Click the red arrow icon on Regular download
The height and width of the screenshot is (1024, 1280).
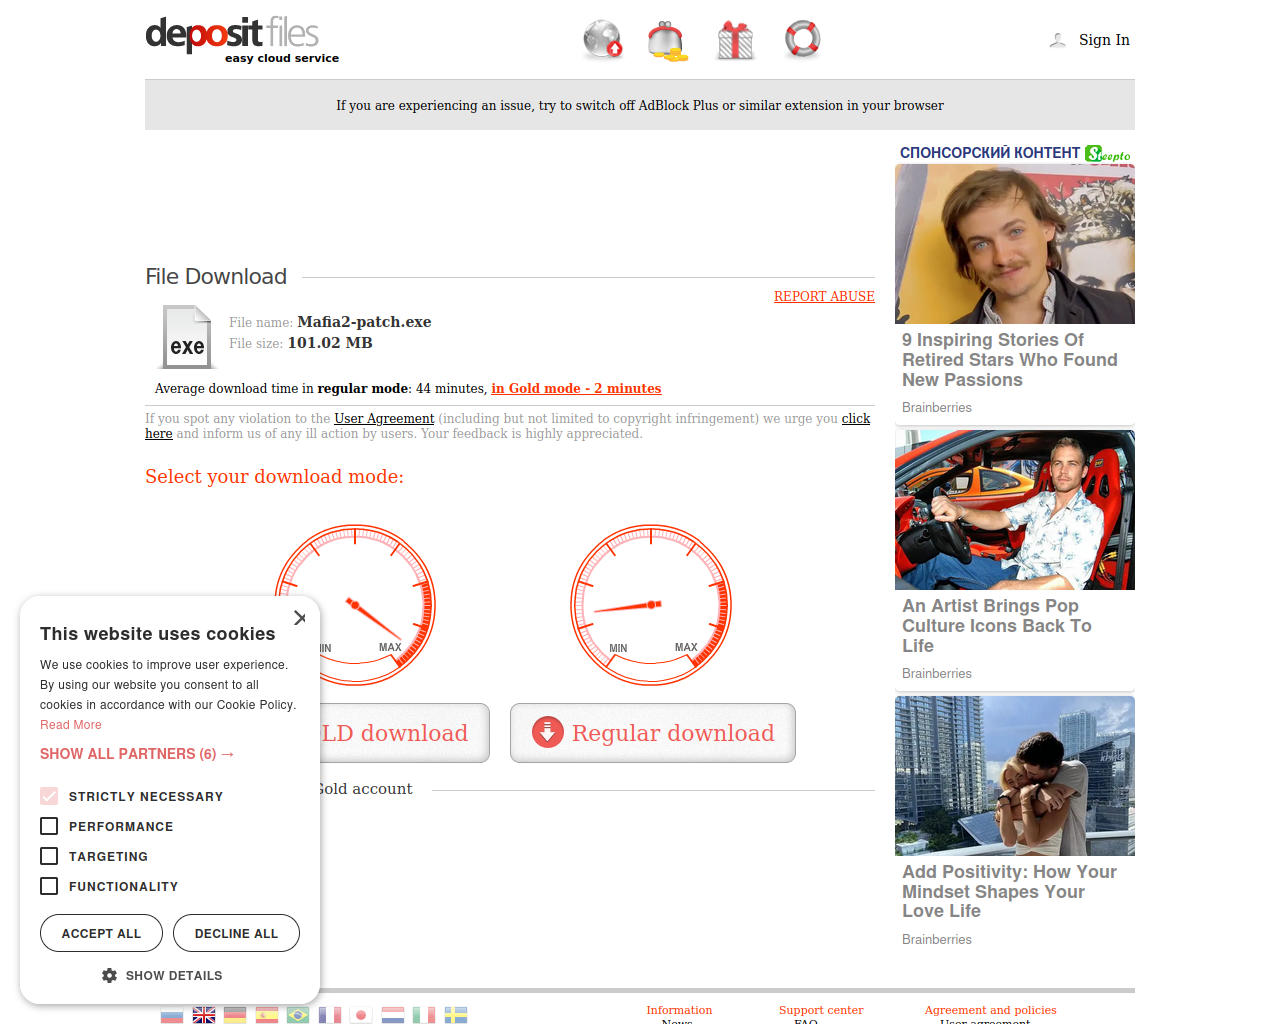(547, 732)
